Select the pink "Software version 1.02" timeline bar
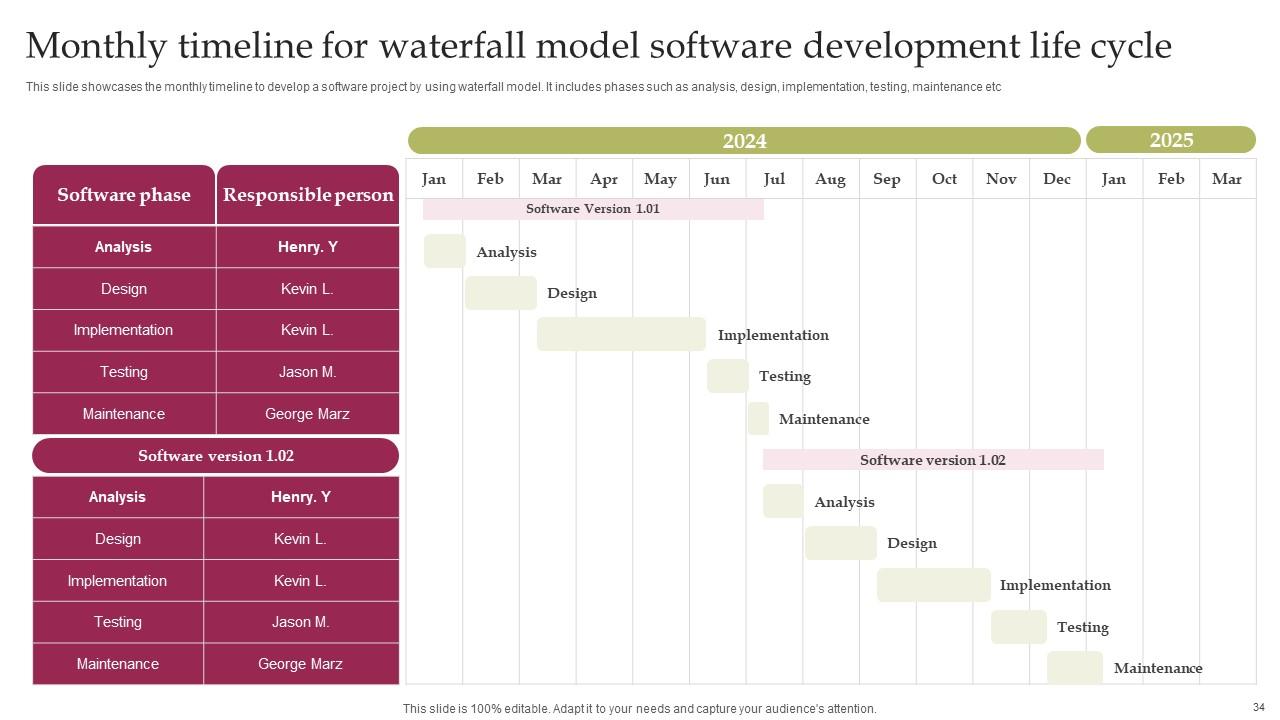Screen dimensions: 1280x720 tap(932, 460)
